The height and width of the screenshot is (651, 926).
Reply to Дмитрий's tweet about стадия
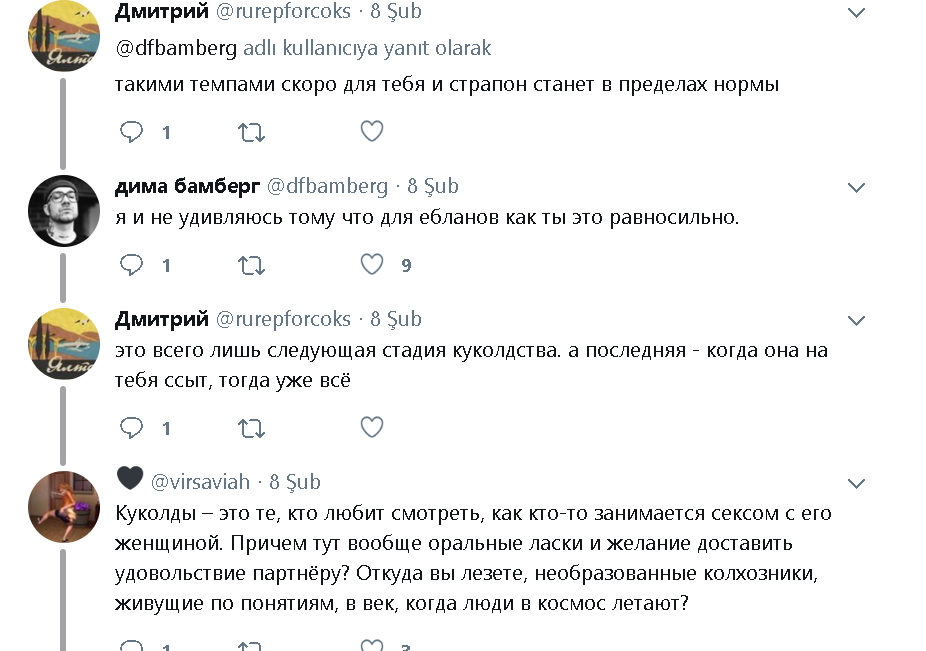[x=132, y=428]
